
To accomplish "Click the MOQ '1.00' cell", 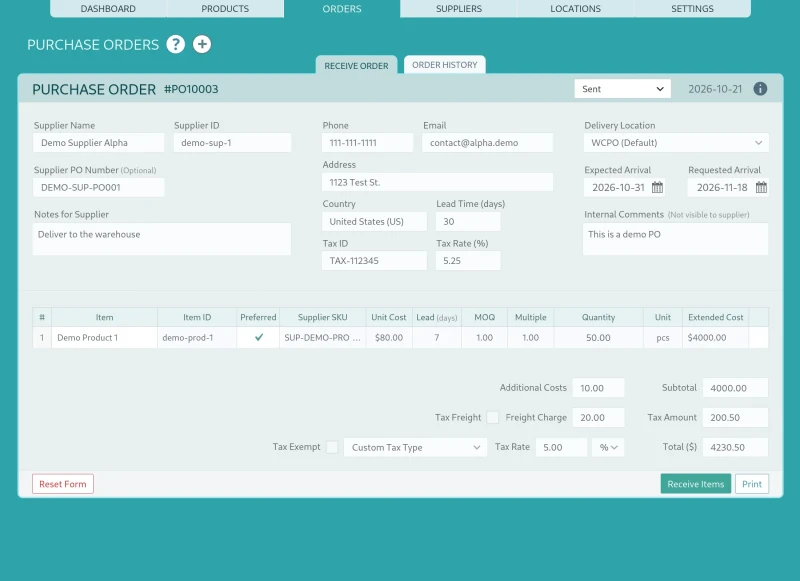I will [x=484, y=338].
